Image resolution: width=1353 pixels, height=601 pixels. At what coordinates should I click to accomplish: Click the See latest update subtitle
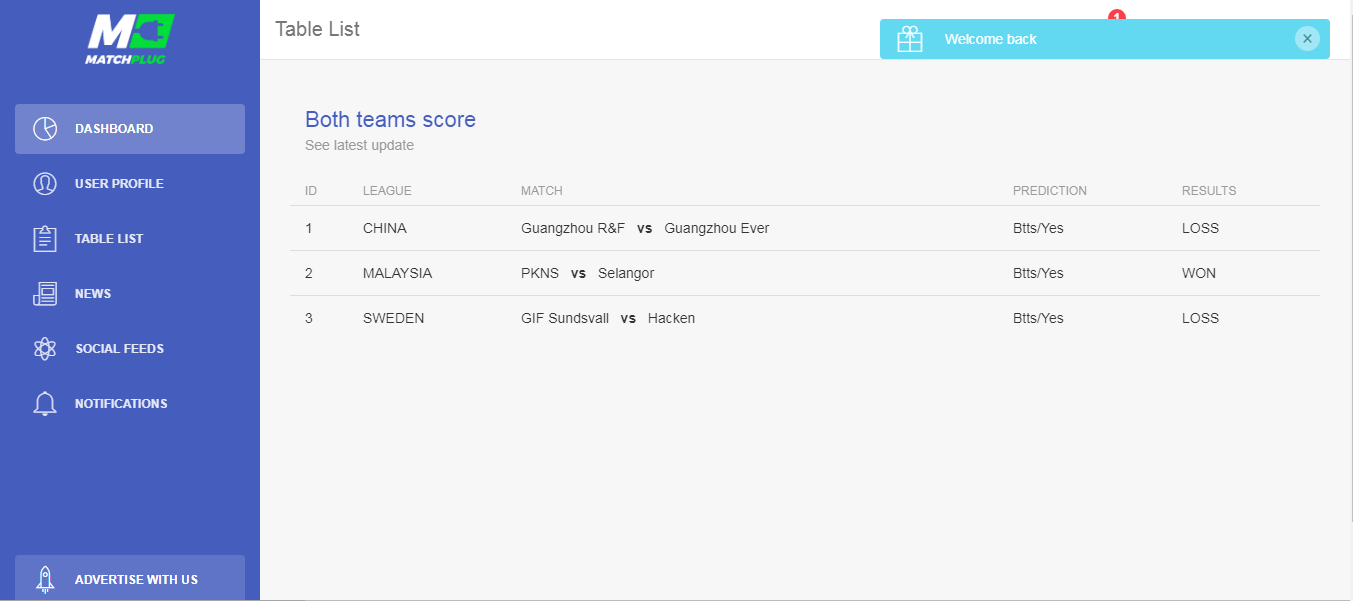(x=359, y=146)
